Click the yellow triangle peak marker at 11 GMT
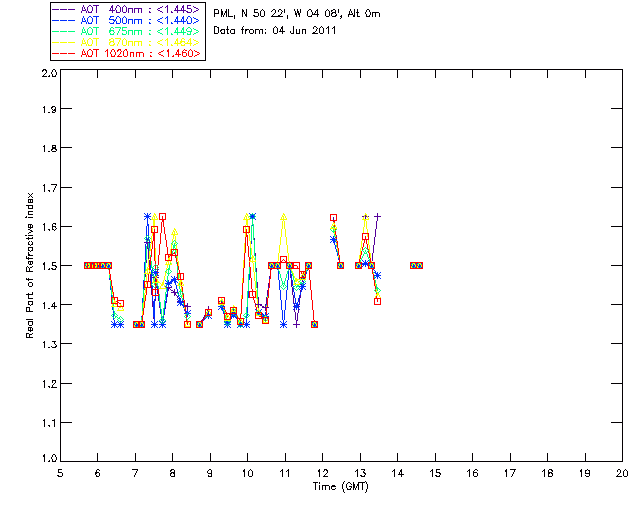The width and height of the screenshot is (640, 512). 284,216
